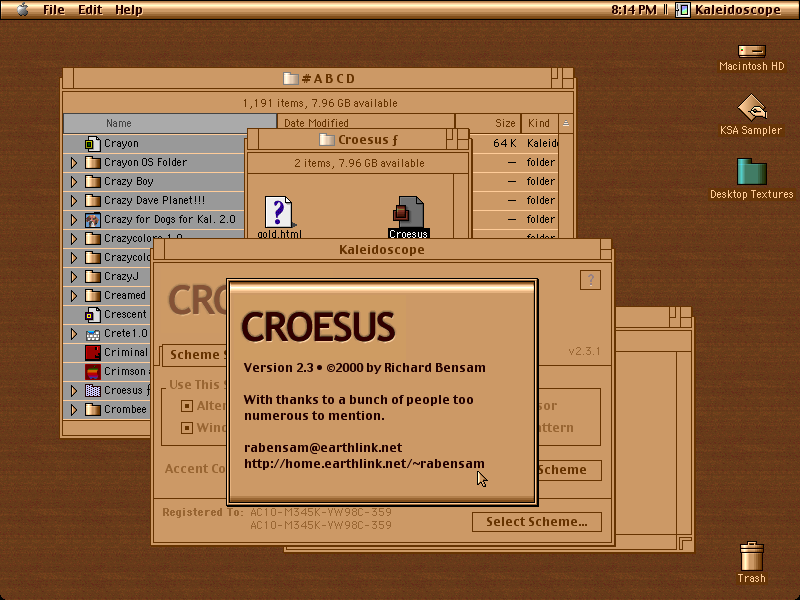Expand the Crazy Boy disclosure triangle
This screenshot has width=800, height=600.
(x=74, y=182)
